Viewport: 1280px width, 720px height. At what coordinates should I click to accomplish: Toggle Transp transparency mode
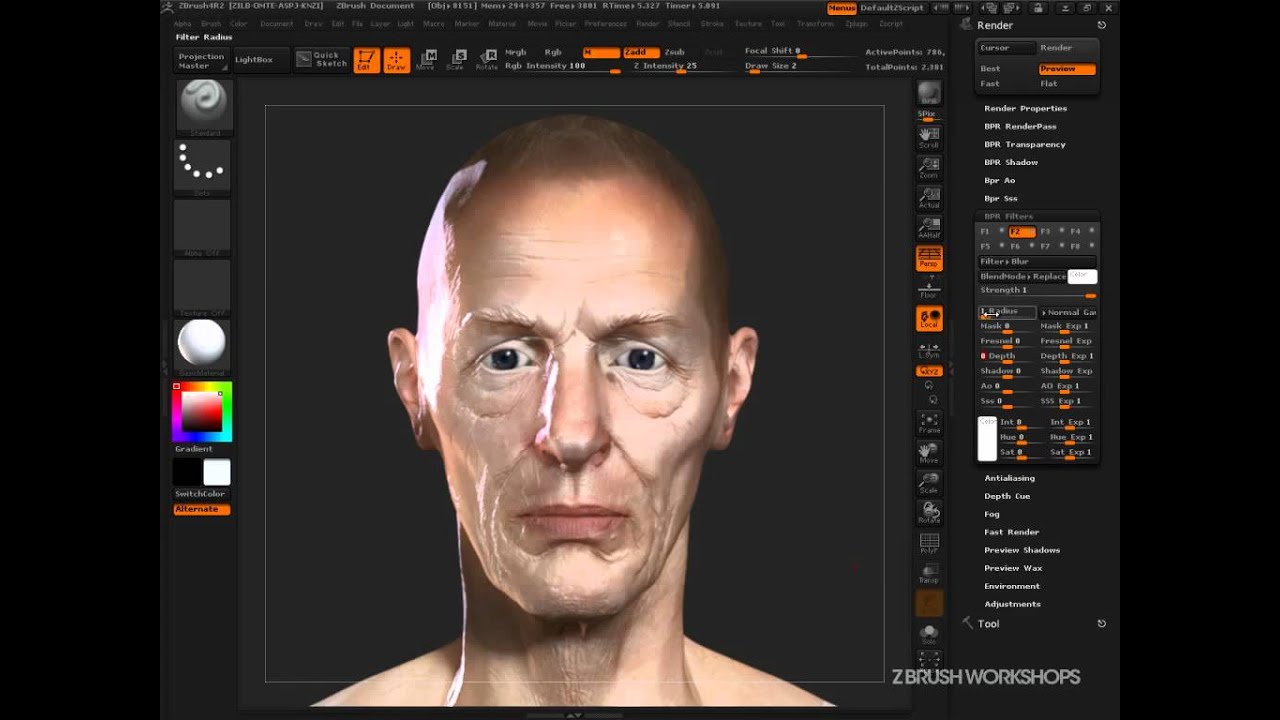click(929, 573)
